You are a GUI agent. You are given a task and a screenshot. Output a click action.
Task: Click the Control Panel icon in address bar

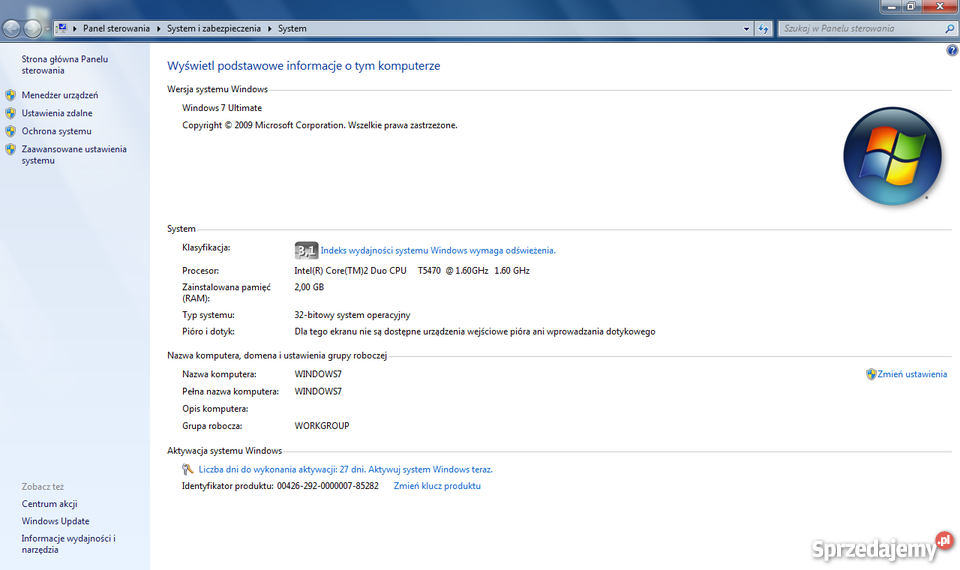click(x=62, y=28)
